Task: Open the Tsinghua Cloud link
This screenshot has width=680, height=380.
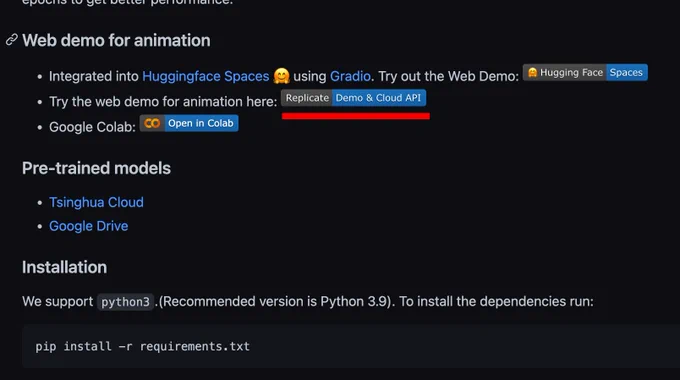Action: (x=96, y=202)
